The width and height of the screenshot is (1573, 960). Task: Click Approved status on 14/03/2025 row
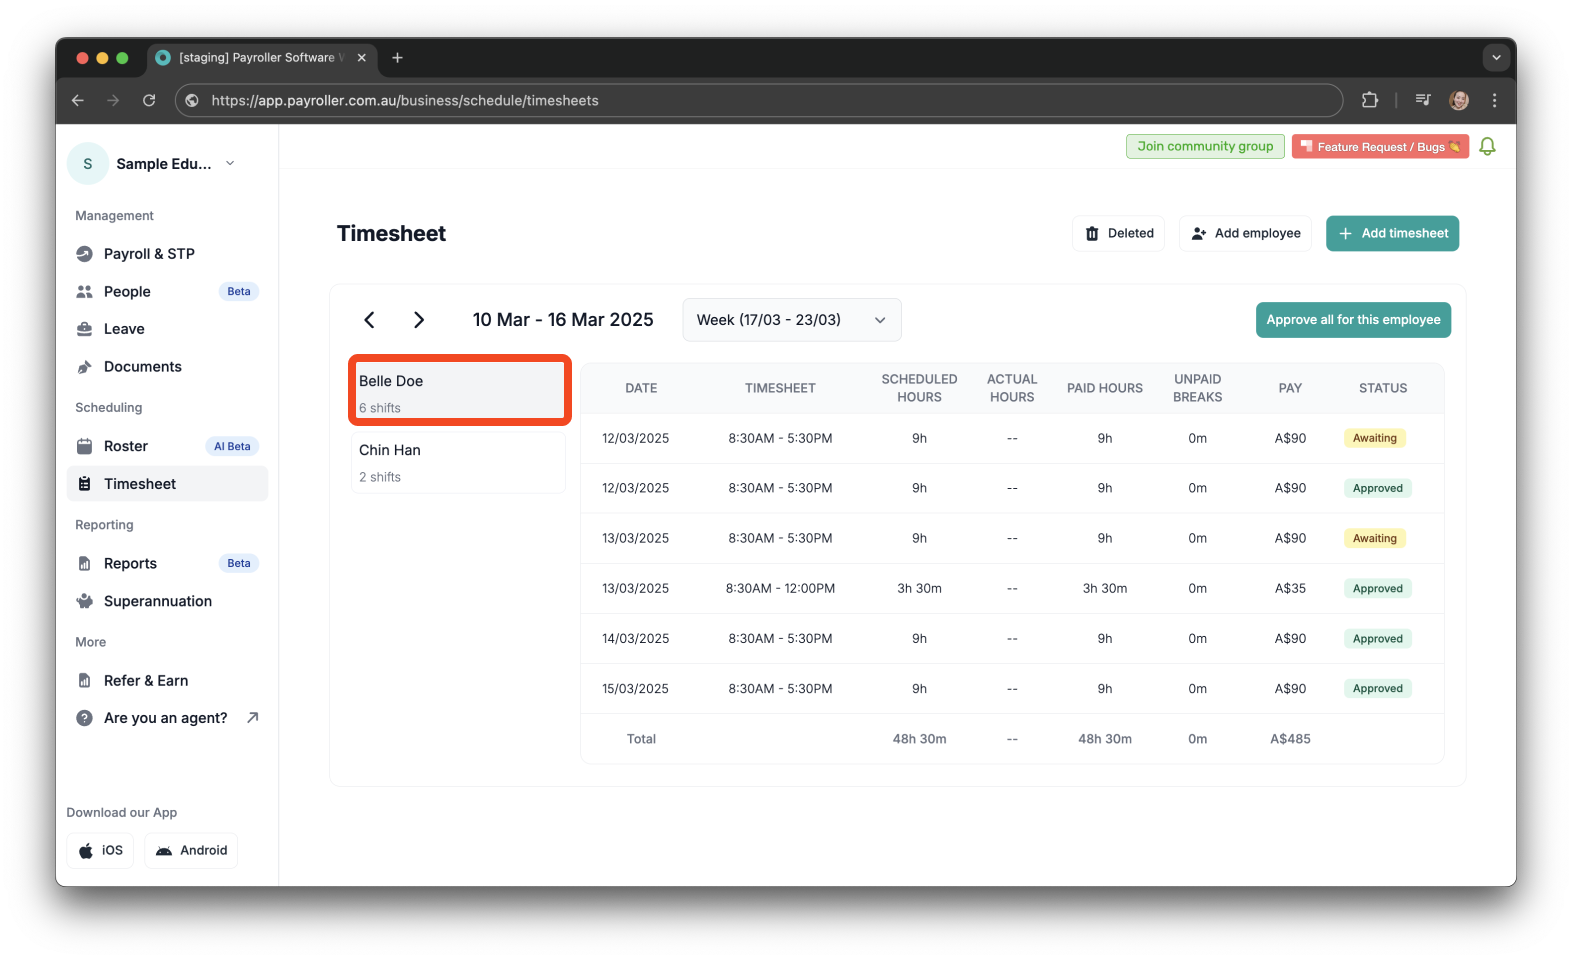click(x=1378, y=639)
